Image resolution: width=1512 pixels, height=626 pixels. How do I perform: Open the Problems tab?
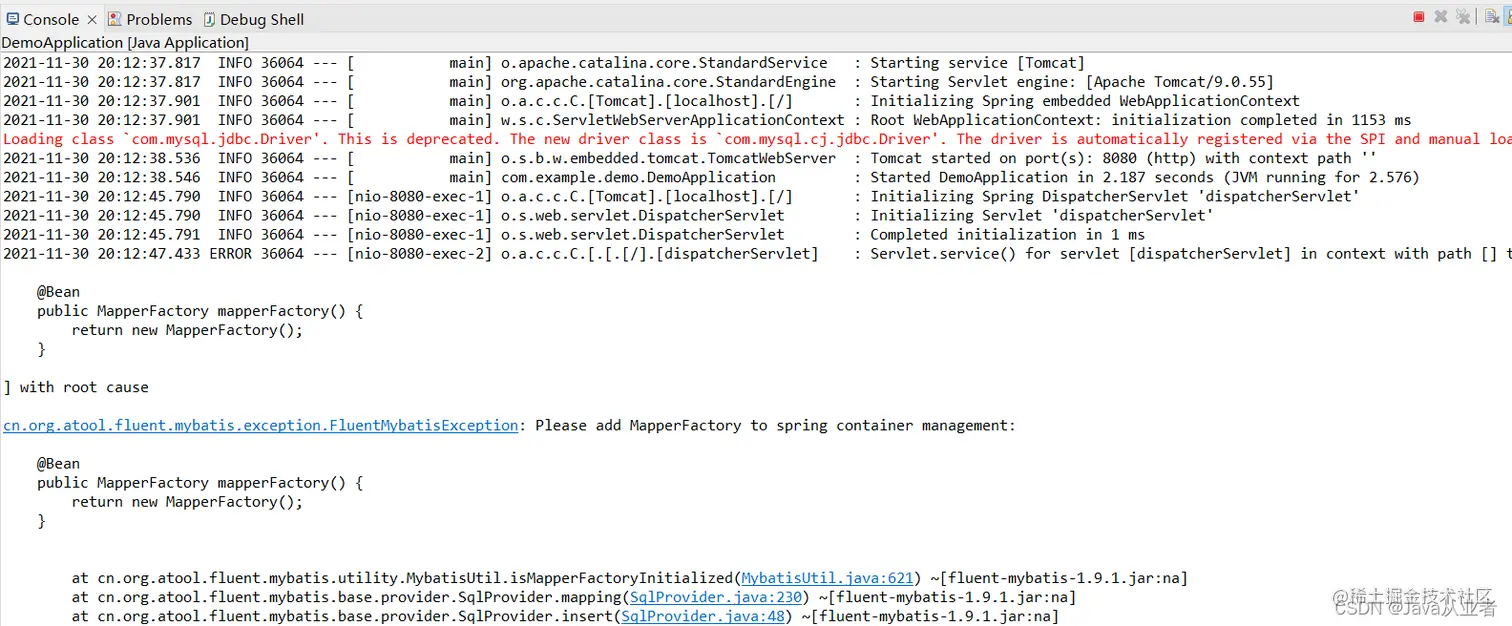pyautogui.click(x=150, y=19)
